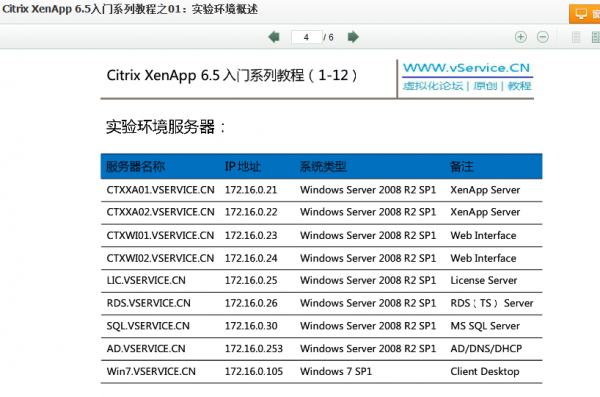This screenshot has height=397, width=600.
Task: Click IP address 172.16.0.22
Action: tap(251, 212)
